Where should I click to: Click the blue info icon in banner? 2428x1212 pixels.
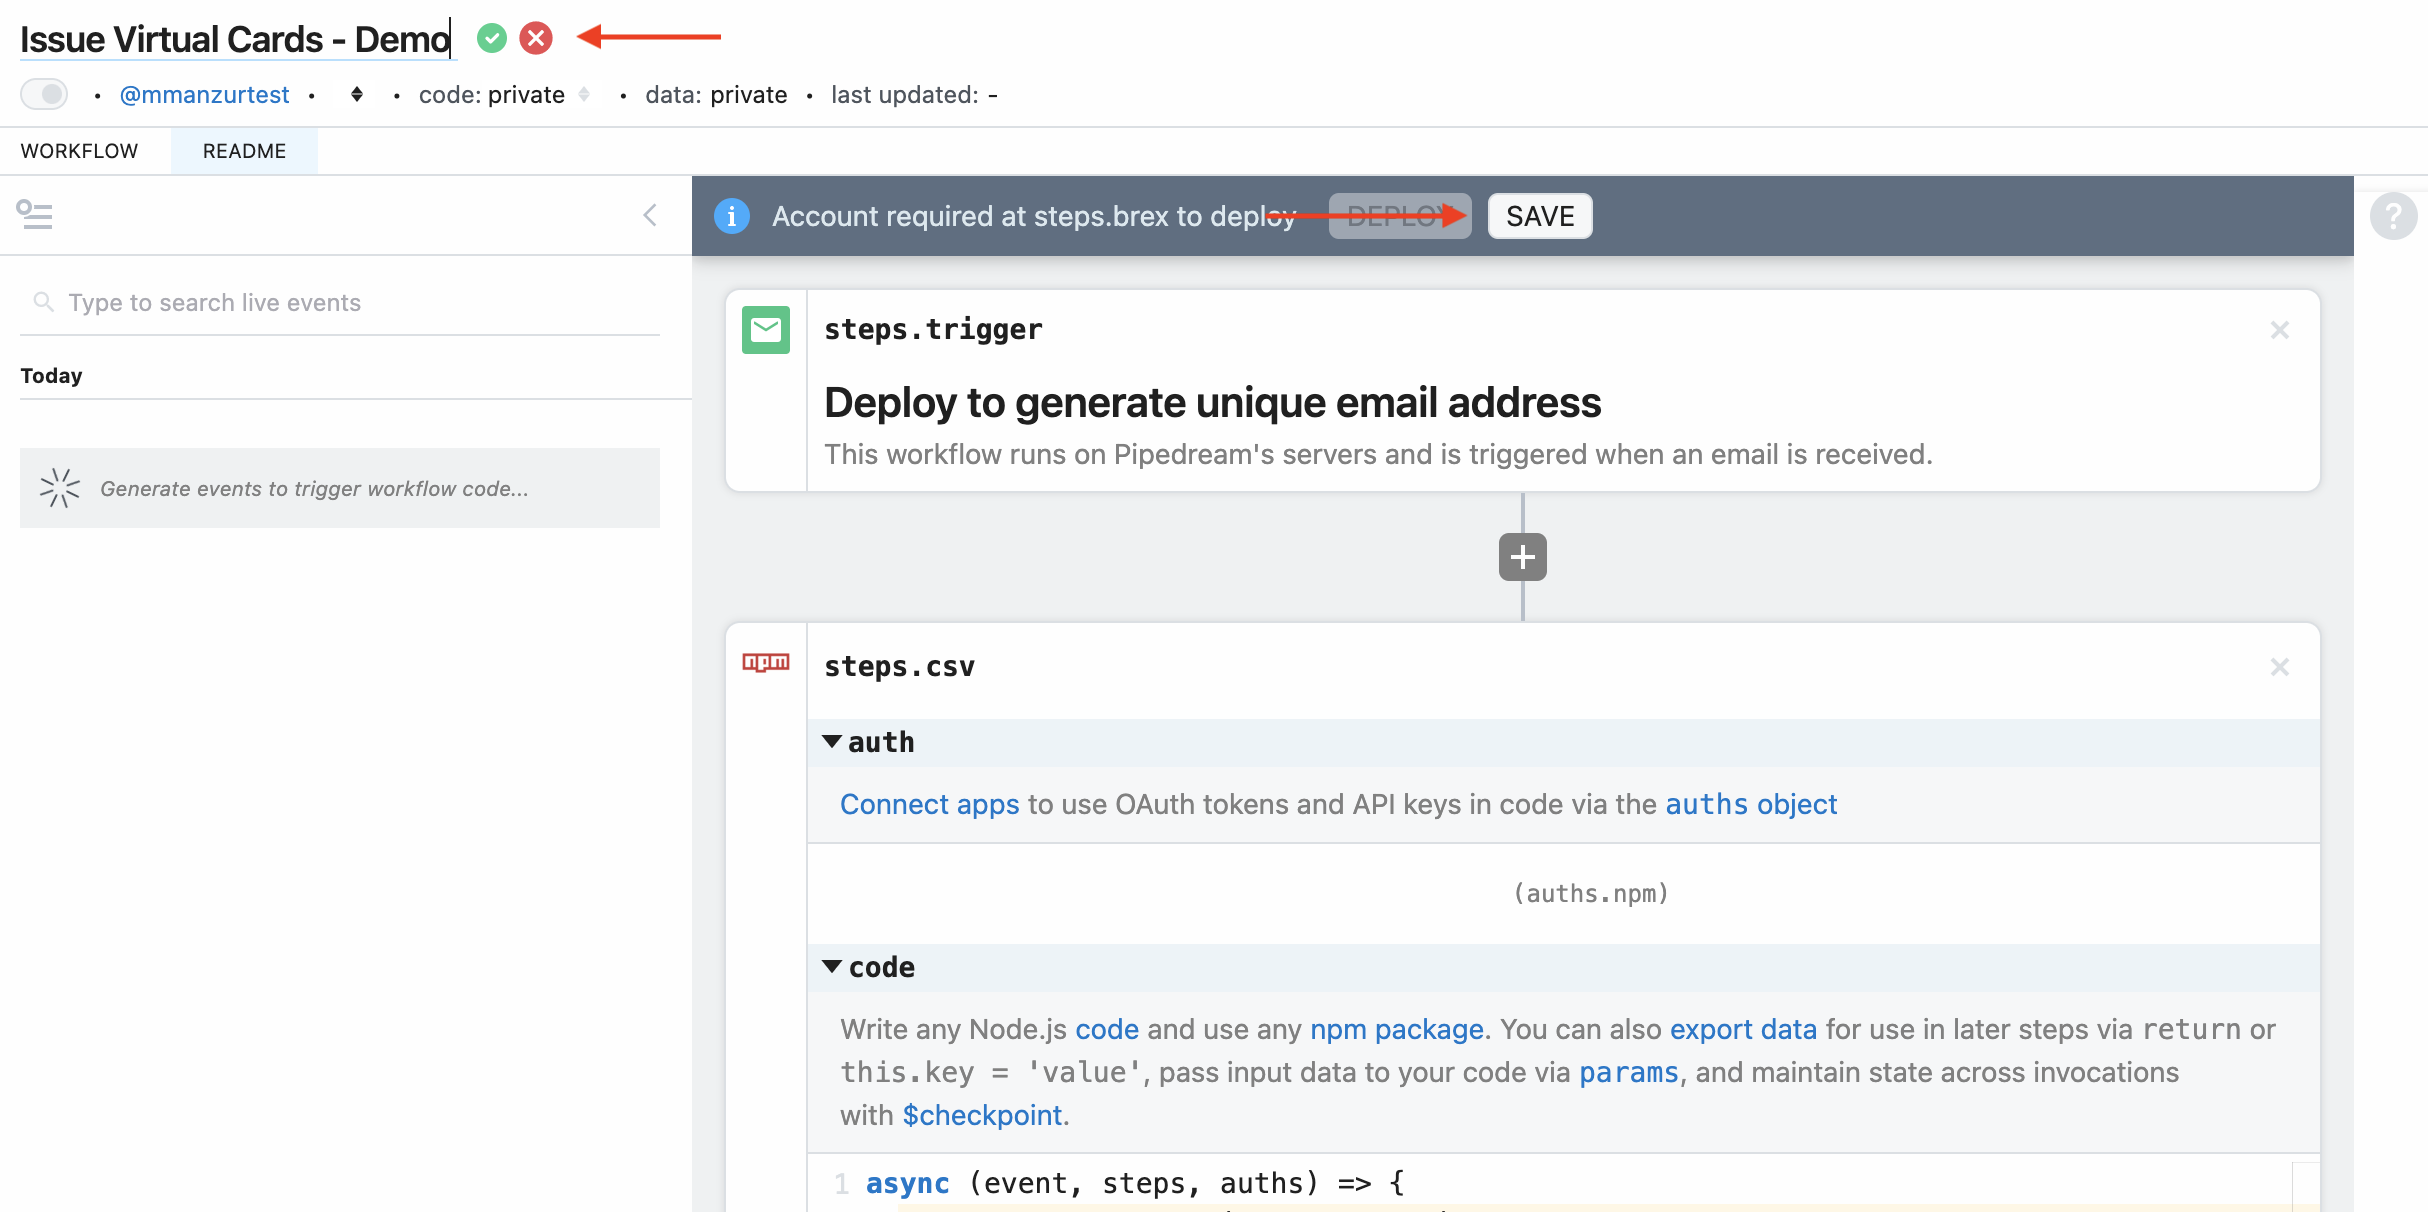point(732,216)
